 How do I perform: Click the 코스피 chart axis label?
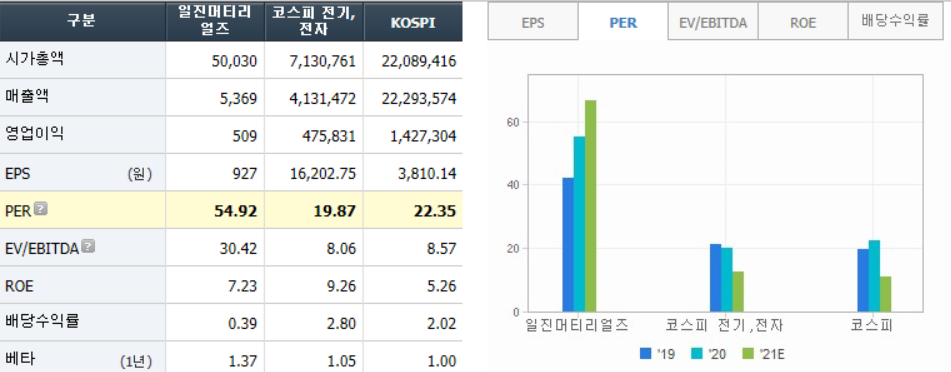click(x=873, y=325)
